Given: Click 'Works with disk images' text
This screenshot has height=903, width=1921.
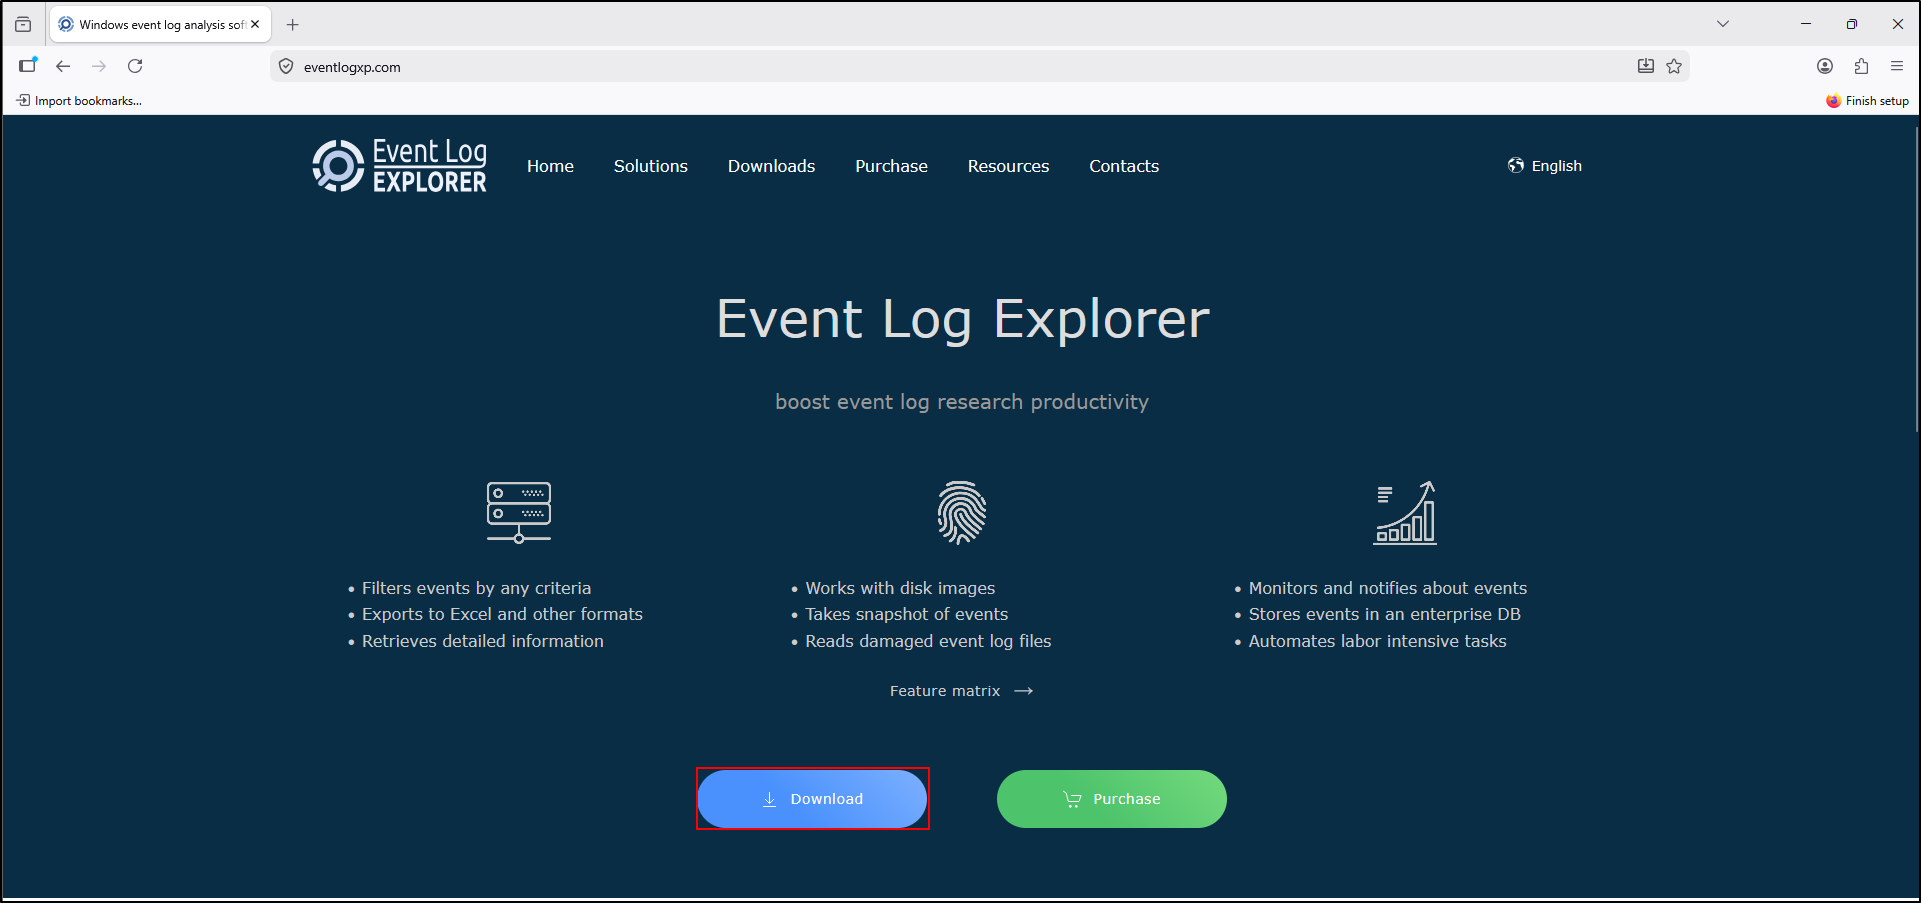Looking at the screenshot, I should [900, 588].
